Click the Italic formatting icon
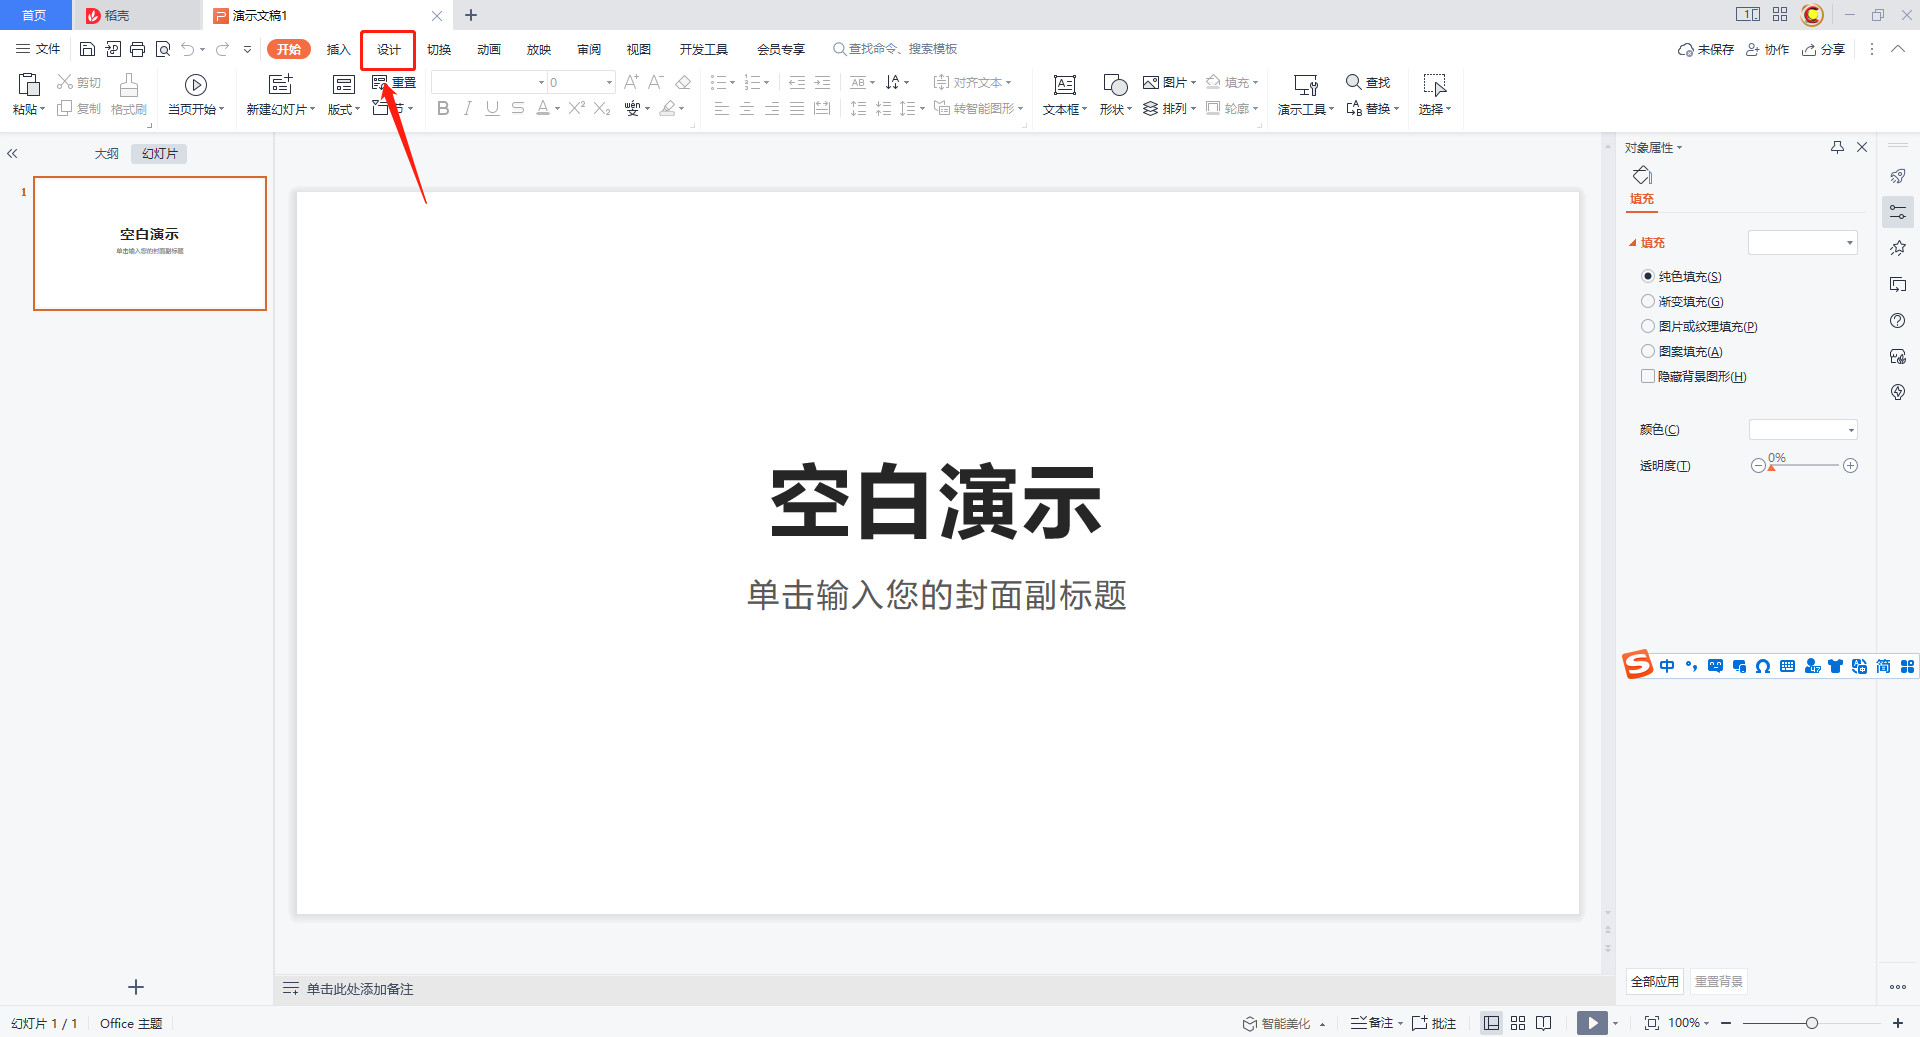Viewport: 1920px width, 1037px height. [467, 108]
